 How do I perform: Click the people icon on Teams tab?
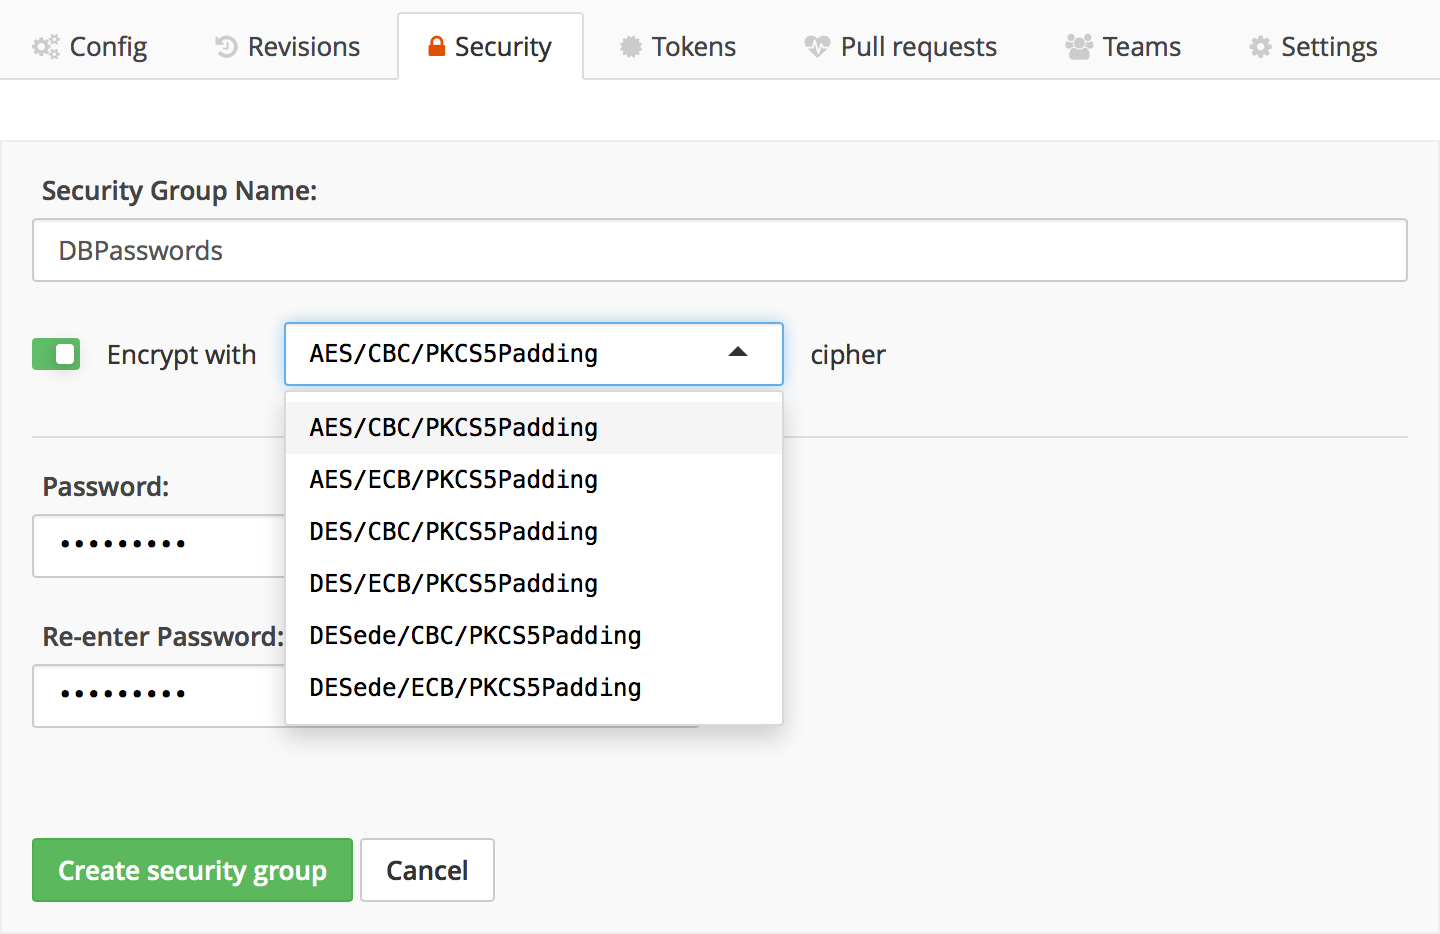(x=1079, y=47)
